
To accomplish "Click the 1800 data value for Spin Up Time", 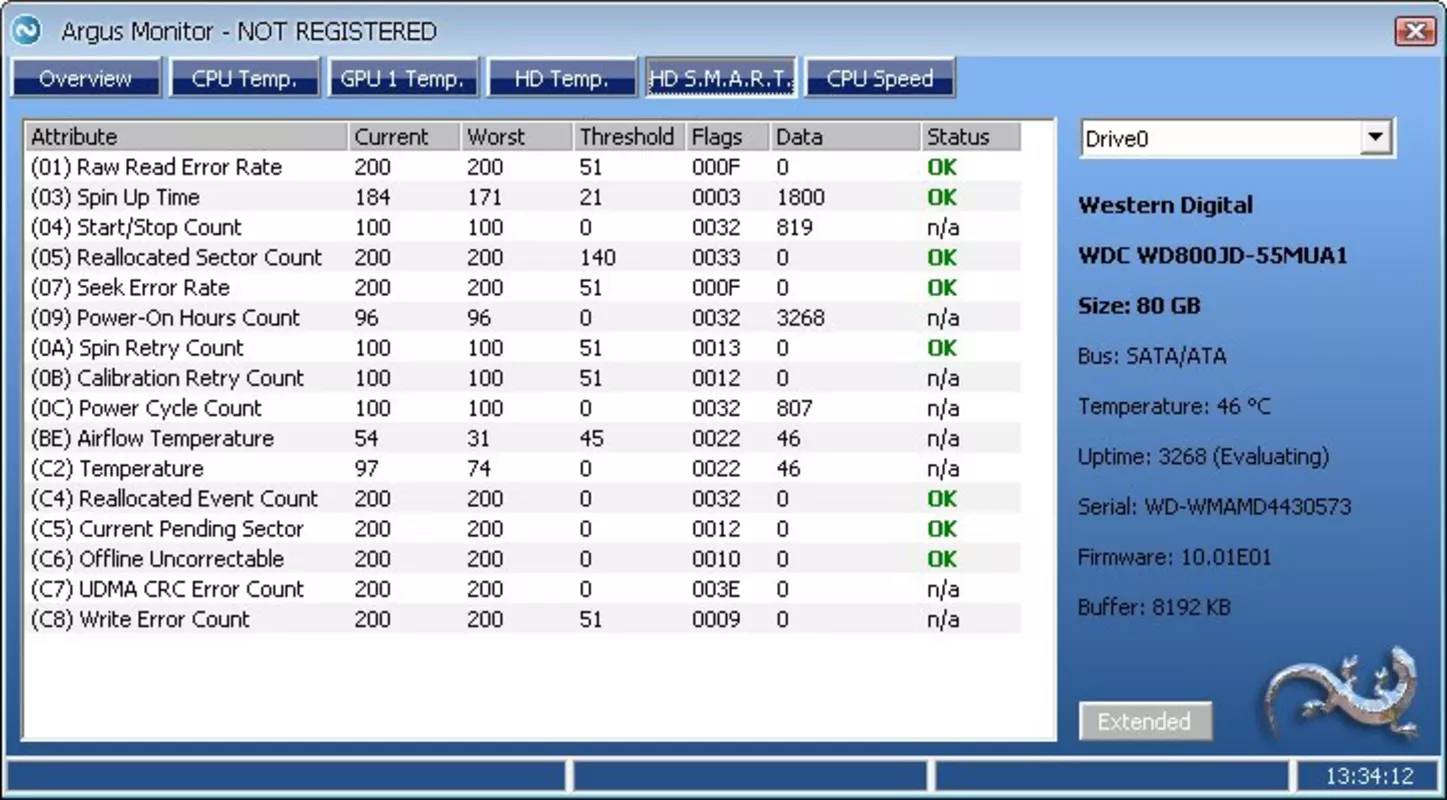I will [x=800, y=197].
